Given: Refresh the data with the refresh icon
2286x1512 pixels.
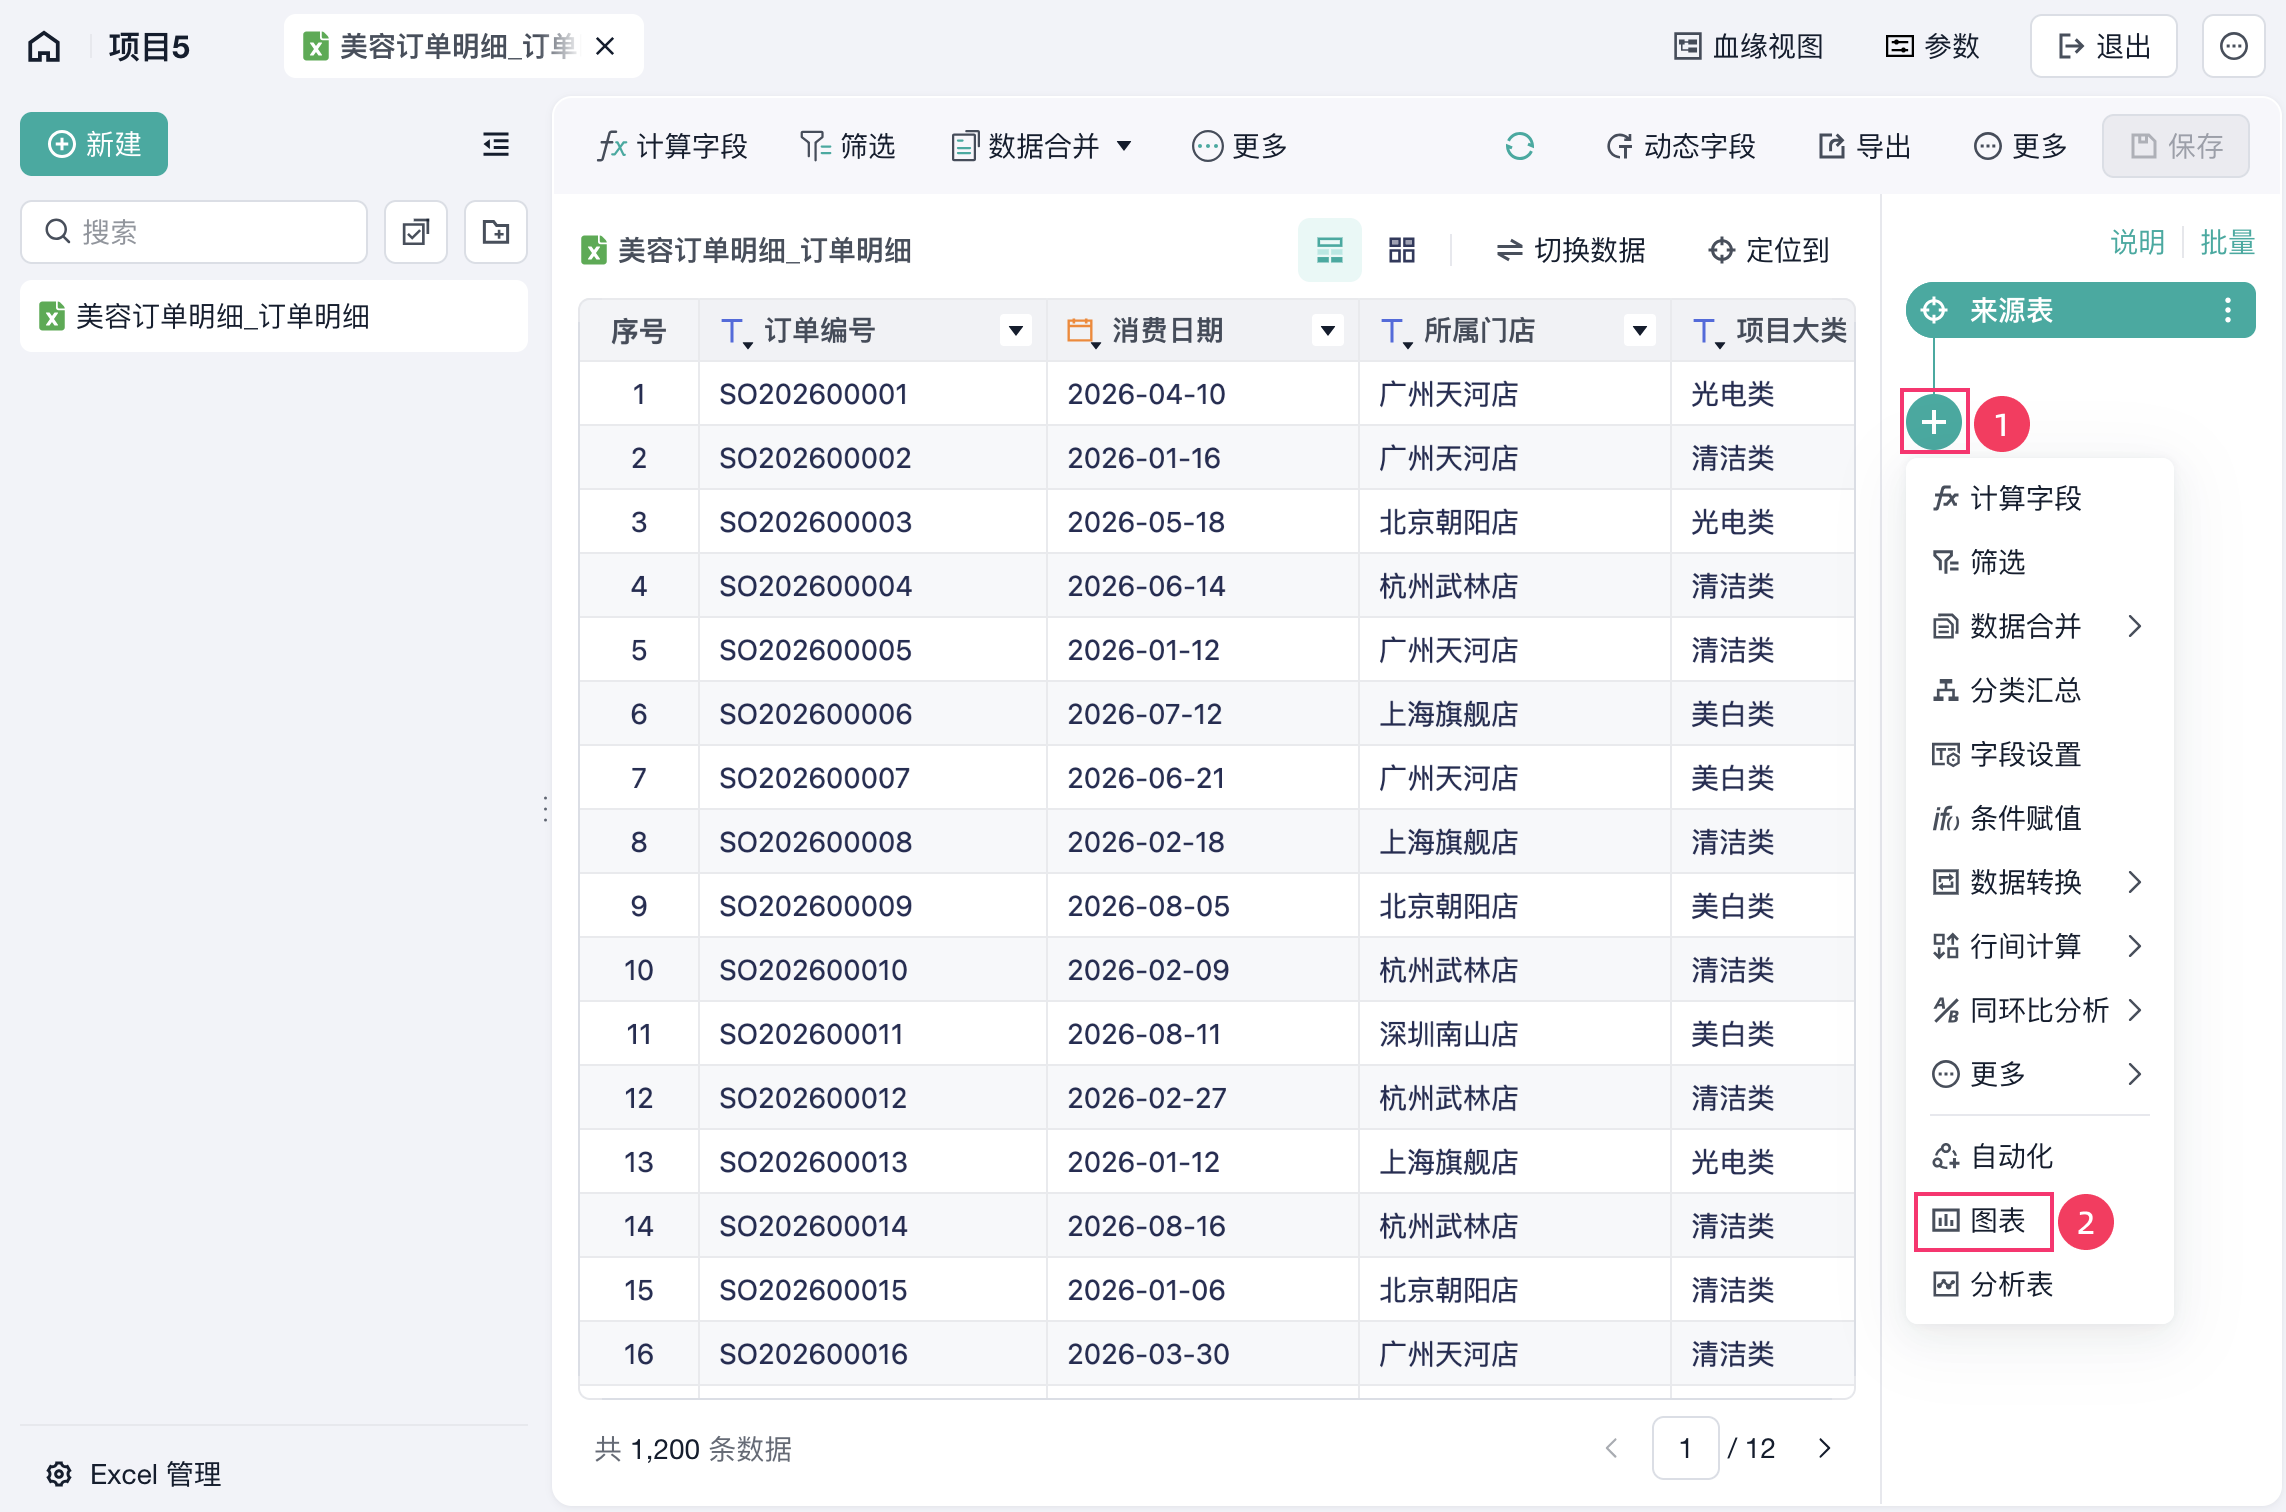Looking at the screenshot, I should (1520, 146).
